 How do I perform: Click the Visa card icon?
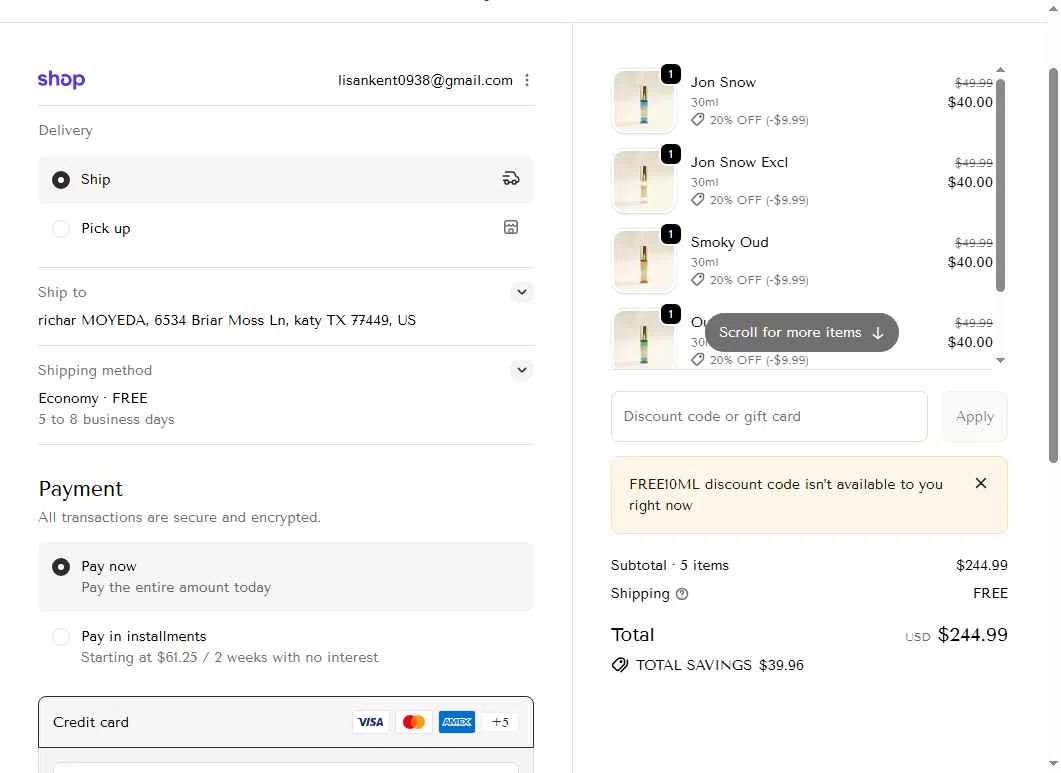370,722
